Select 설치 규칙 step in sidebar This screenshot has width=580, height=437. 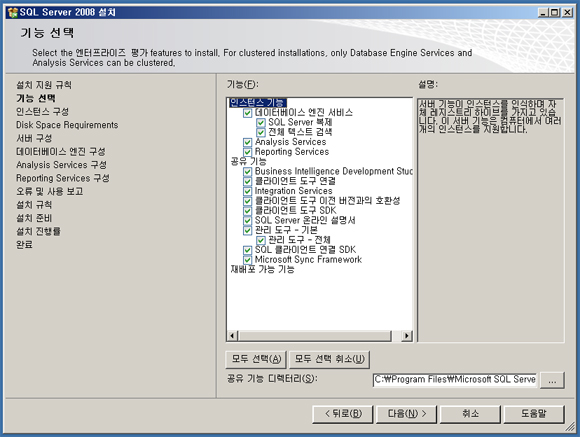point(34,205)
